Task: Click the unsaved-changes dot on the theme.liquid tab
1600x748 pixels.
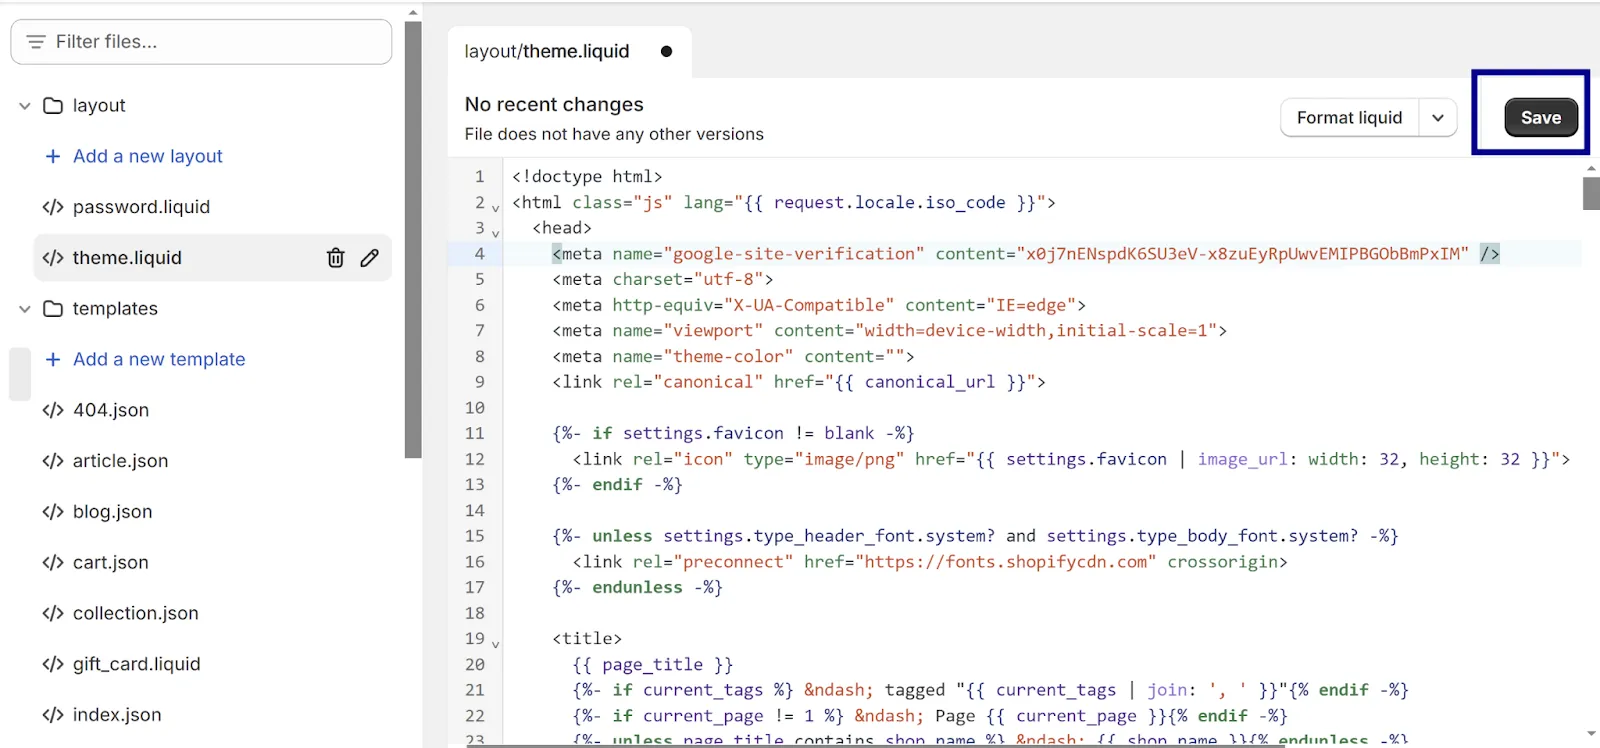Action: tap(666, 51)
